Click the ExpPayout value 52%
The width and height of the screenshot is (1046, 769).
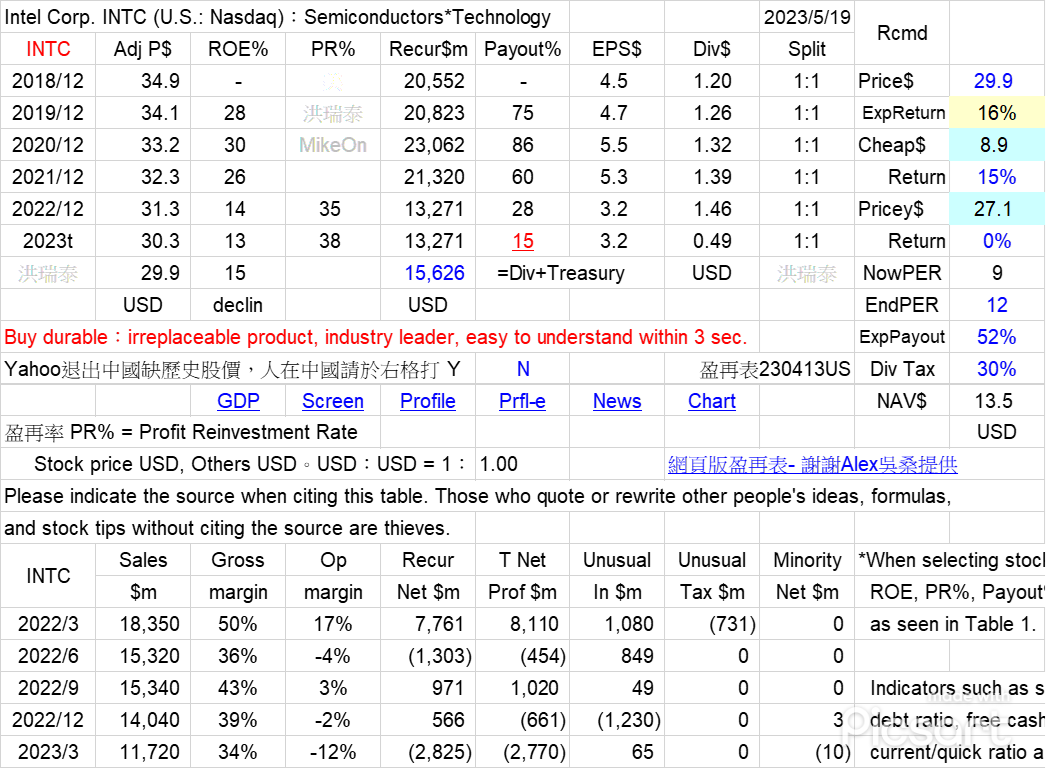point(997,337)
